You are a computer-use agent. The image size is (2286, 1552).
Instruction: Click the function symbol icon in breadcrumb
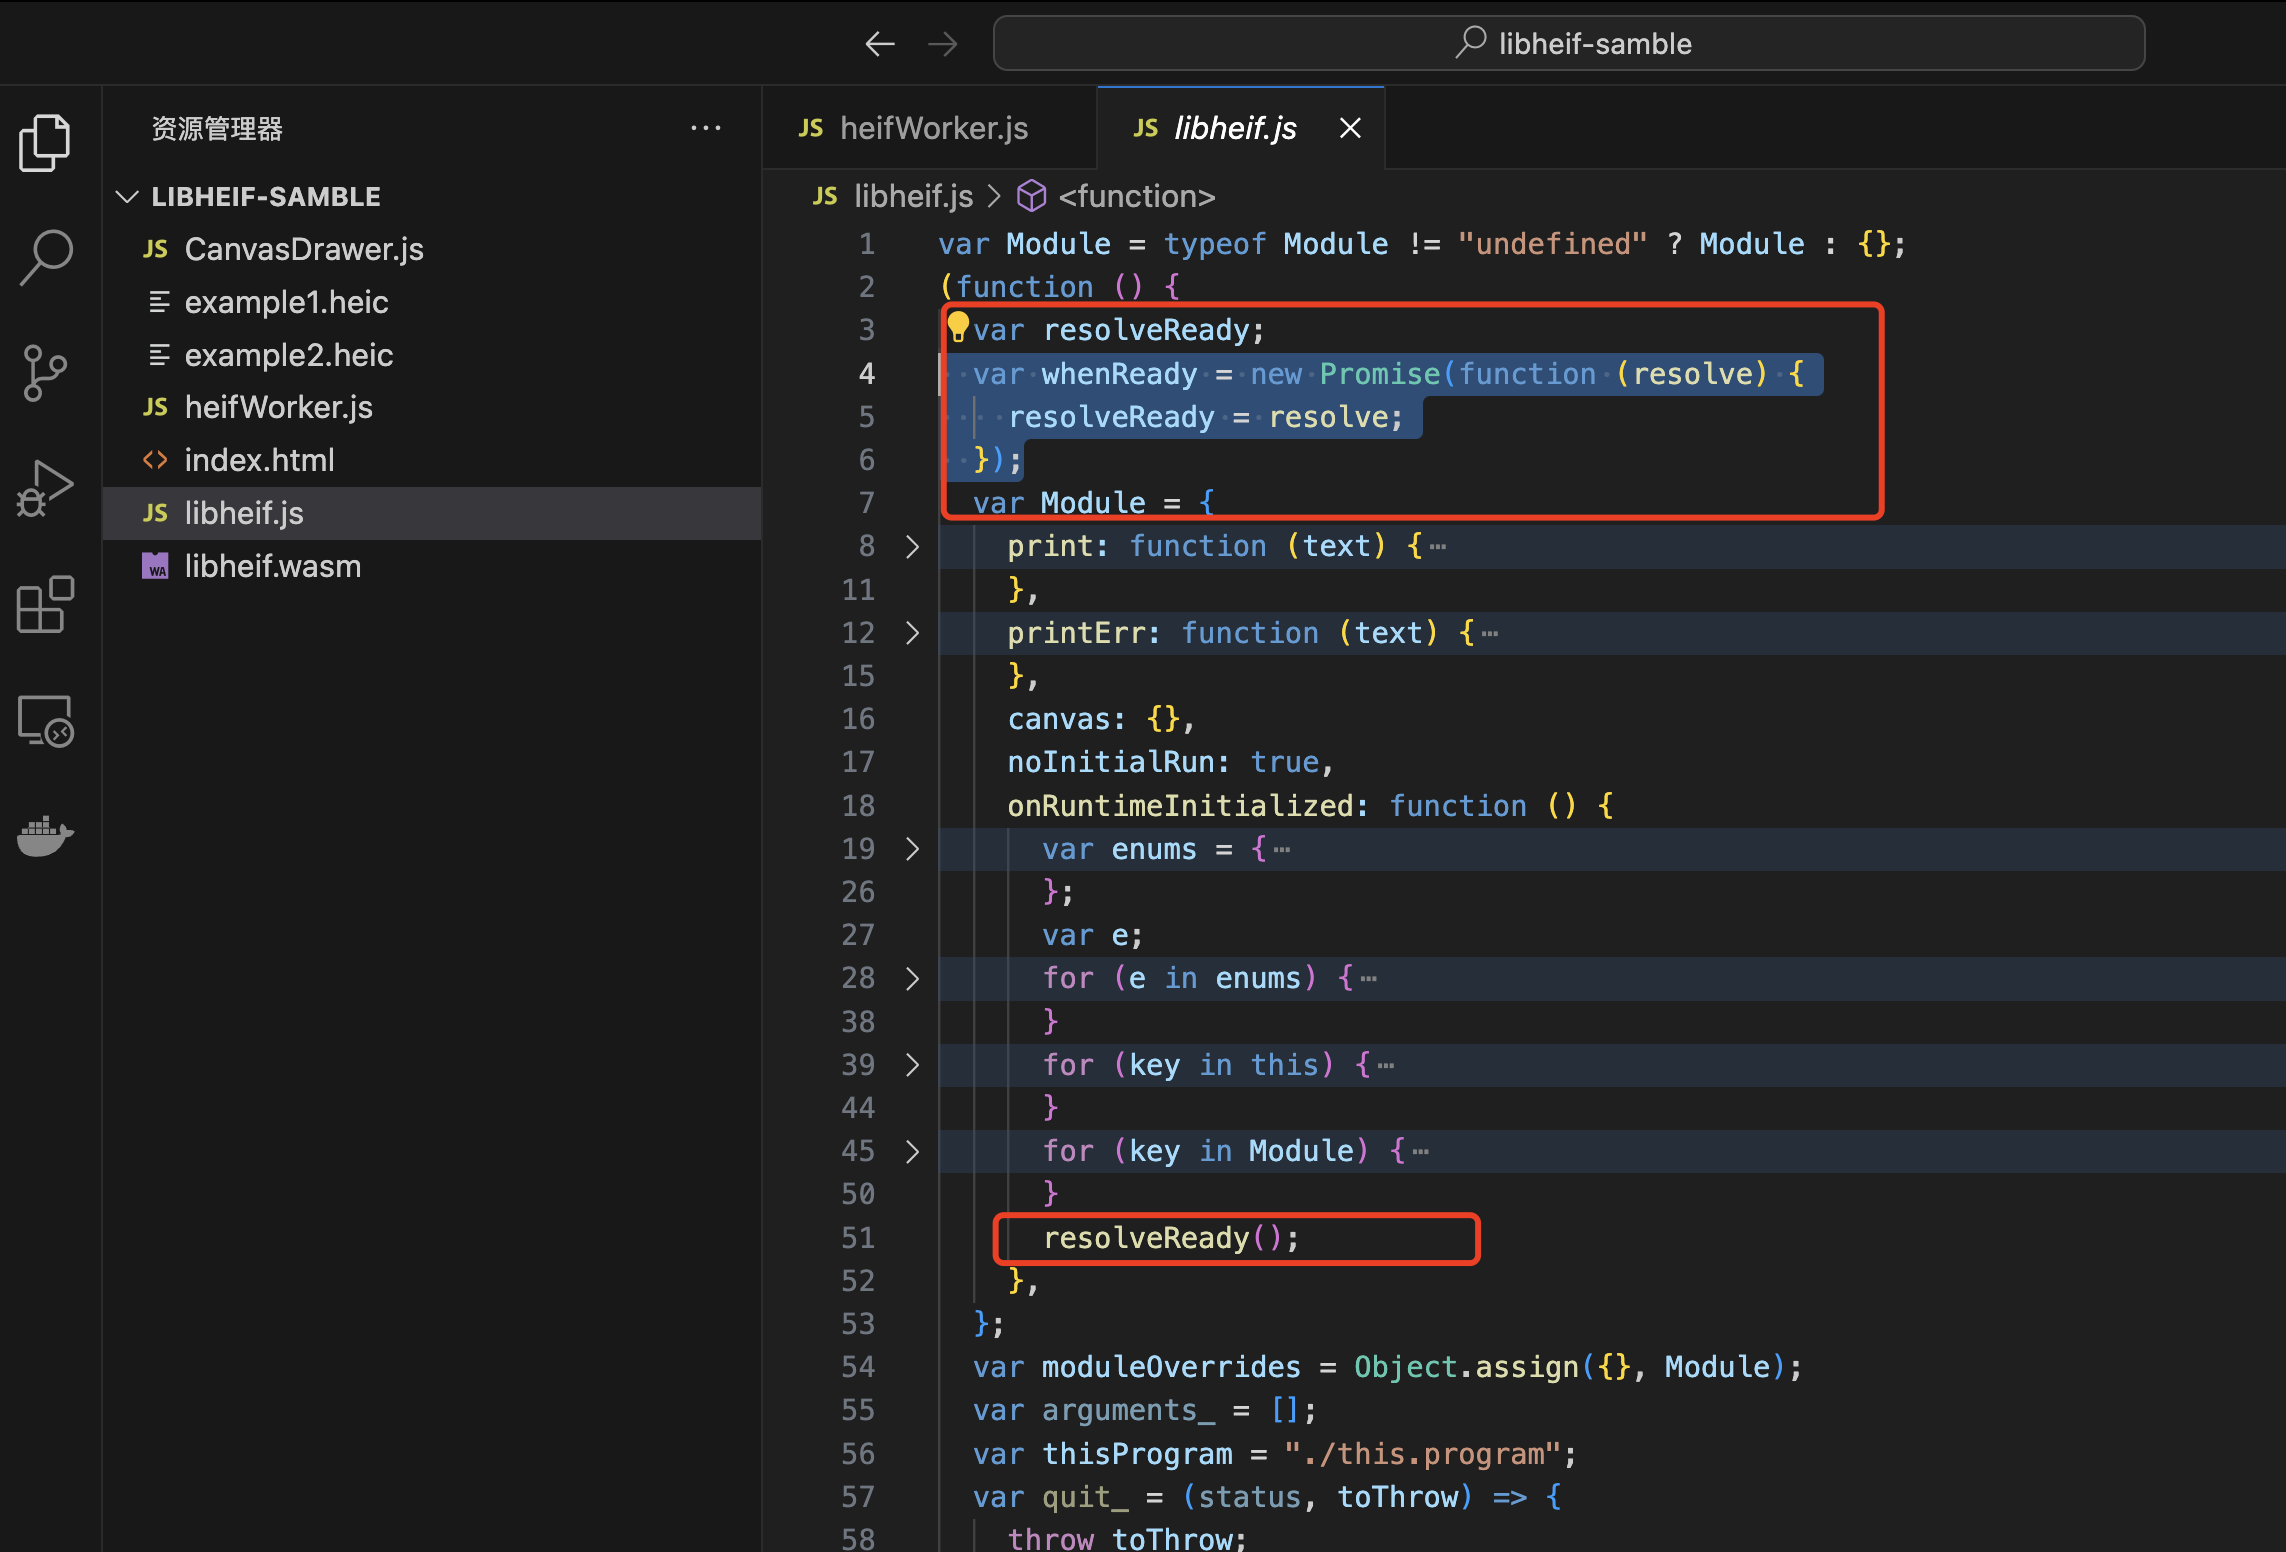click(1031, 196)
